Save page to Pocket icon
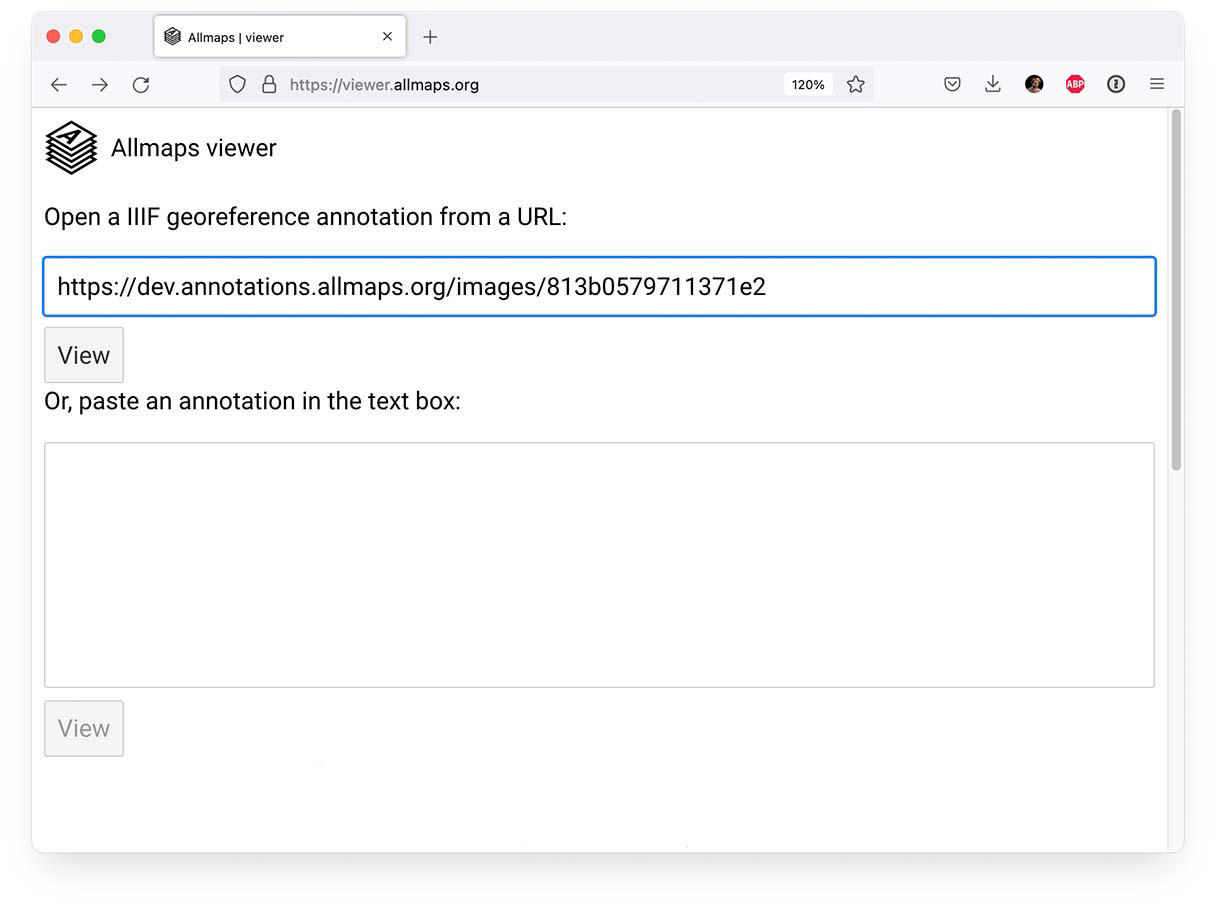The height and width of the screenshot is (904, 1216). (952, 85)
